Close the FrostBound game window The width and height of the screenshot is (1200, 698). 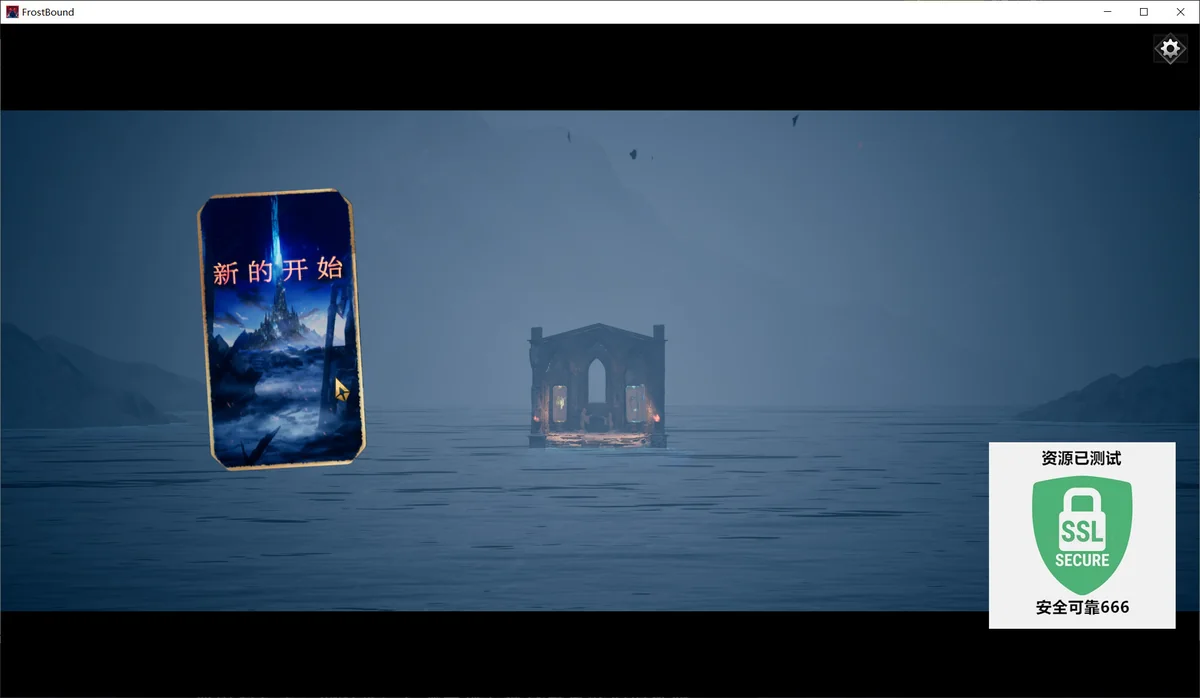click(1180, 12)
